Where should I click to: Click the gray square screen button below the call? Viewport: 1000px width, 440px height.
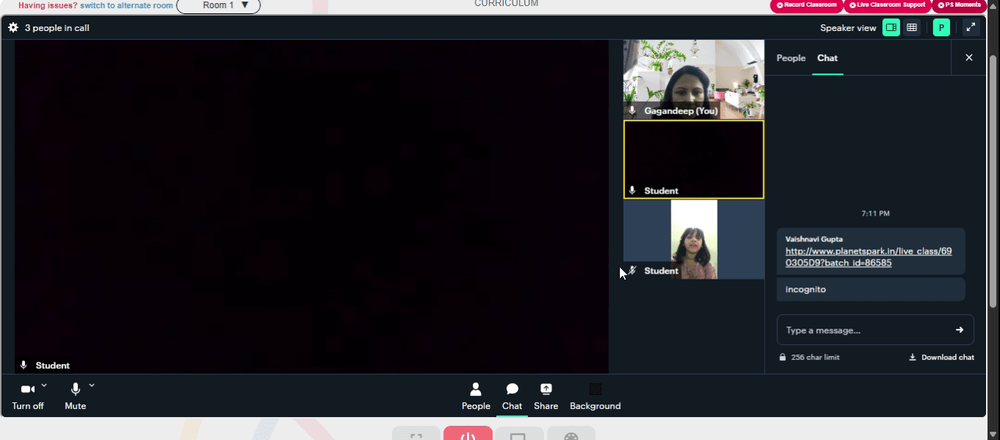(x=519, y=434)
